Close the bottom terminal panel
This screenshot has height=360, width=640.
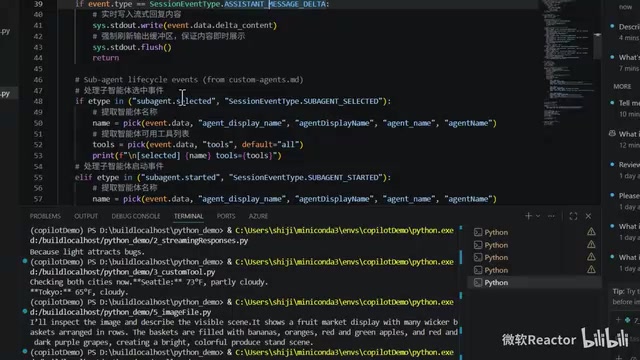[x=588, y=216]
